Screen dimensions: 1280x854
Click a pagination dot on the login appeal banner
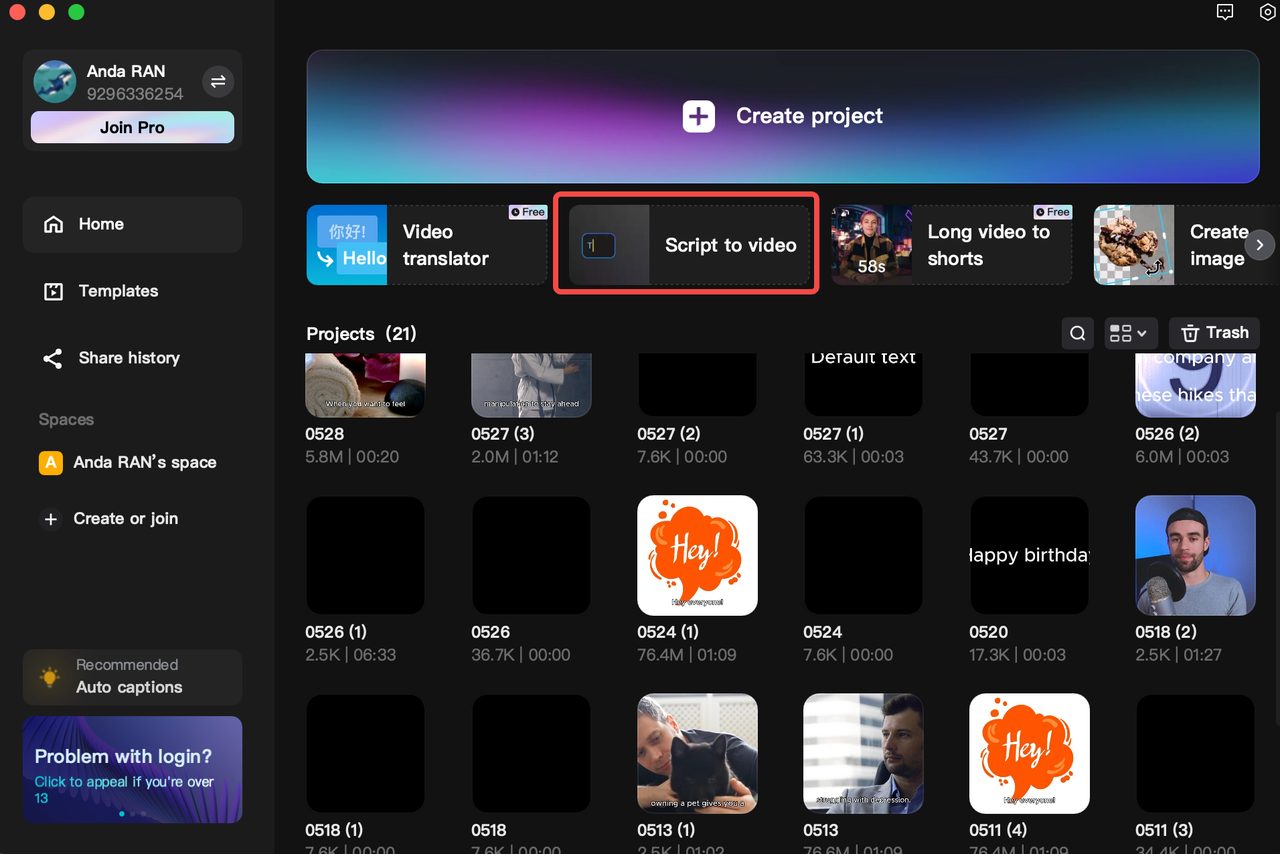pyautogui.click(x=122, y=814)
